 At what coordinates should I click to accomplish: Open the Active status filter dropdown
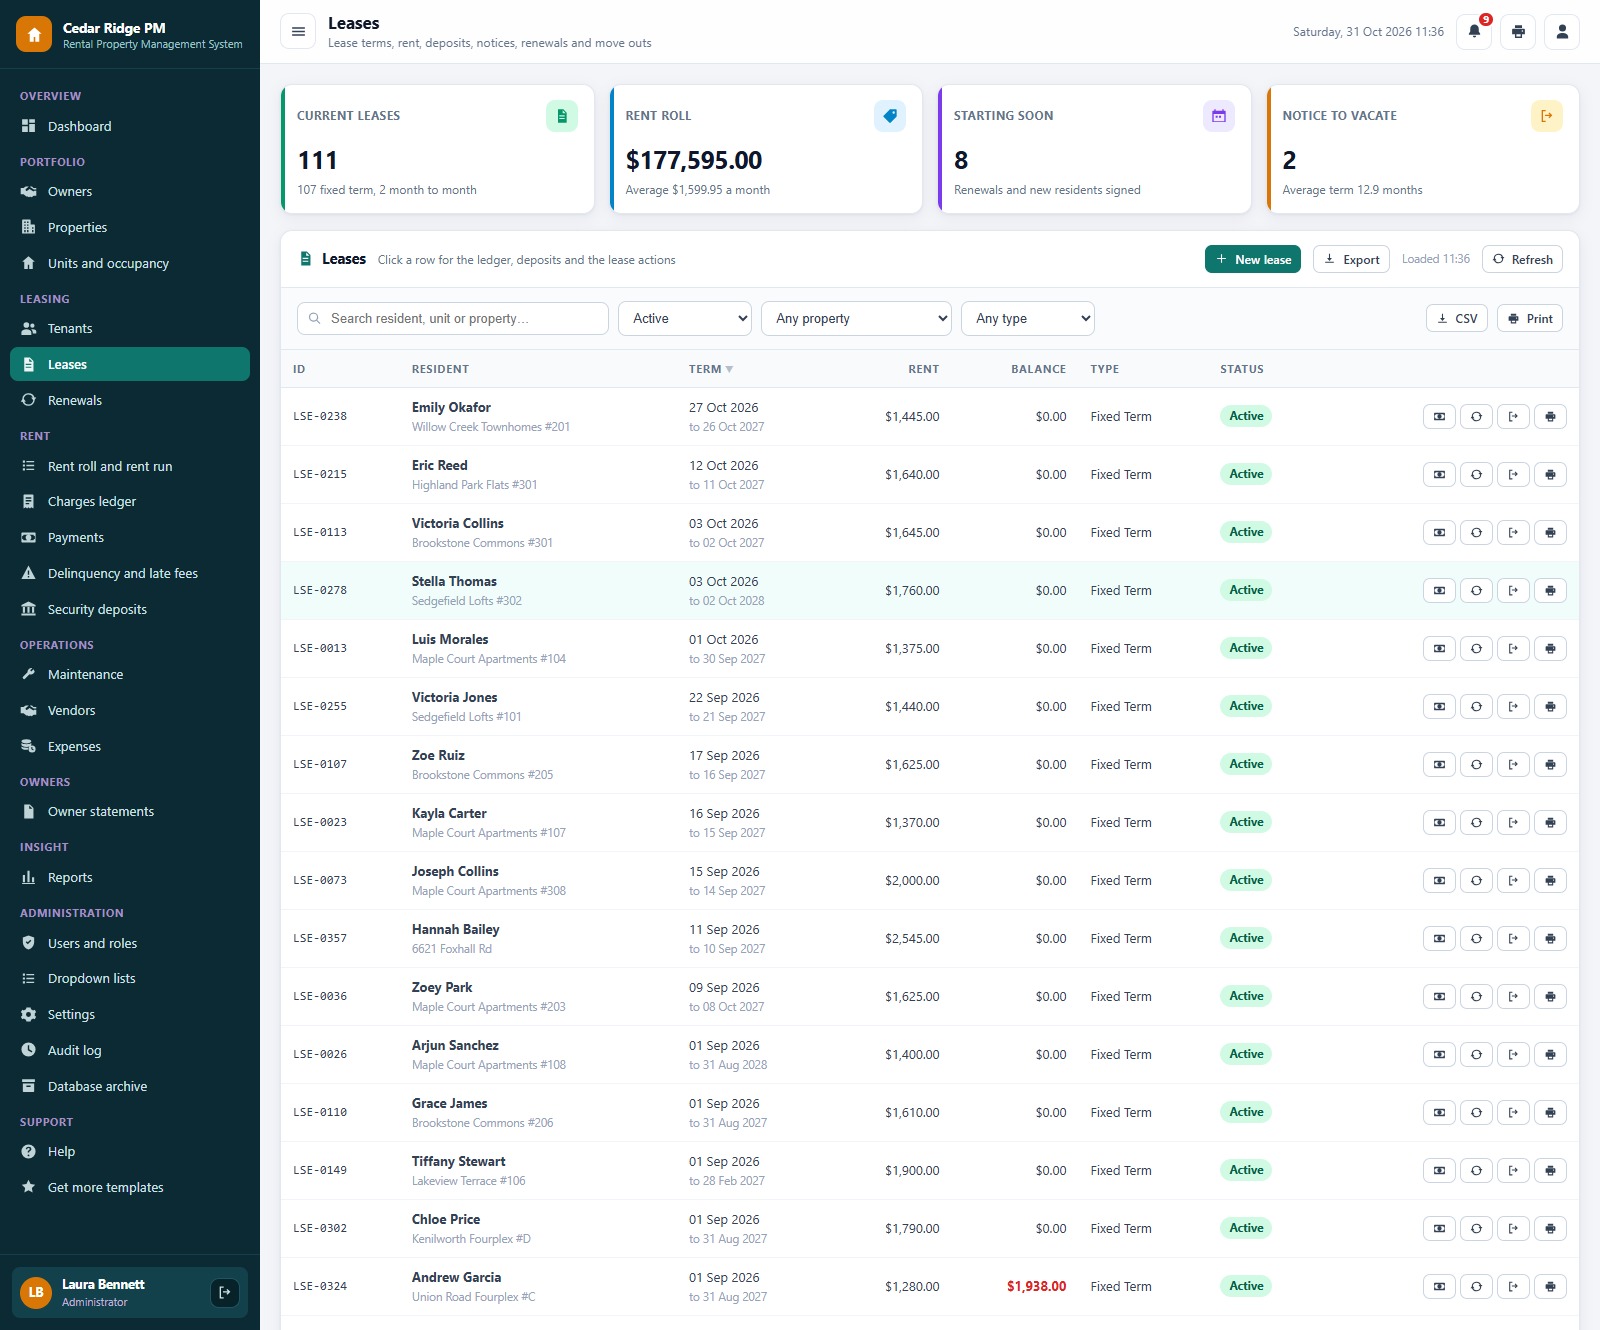(x=685, y=318)
